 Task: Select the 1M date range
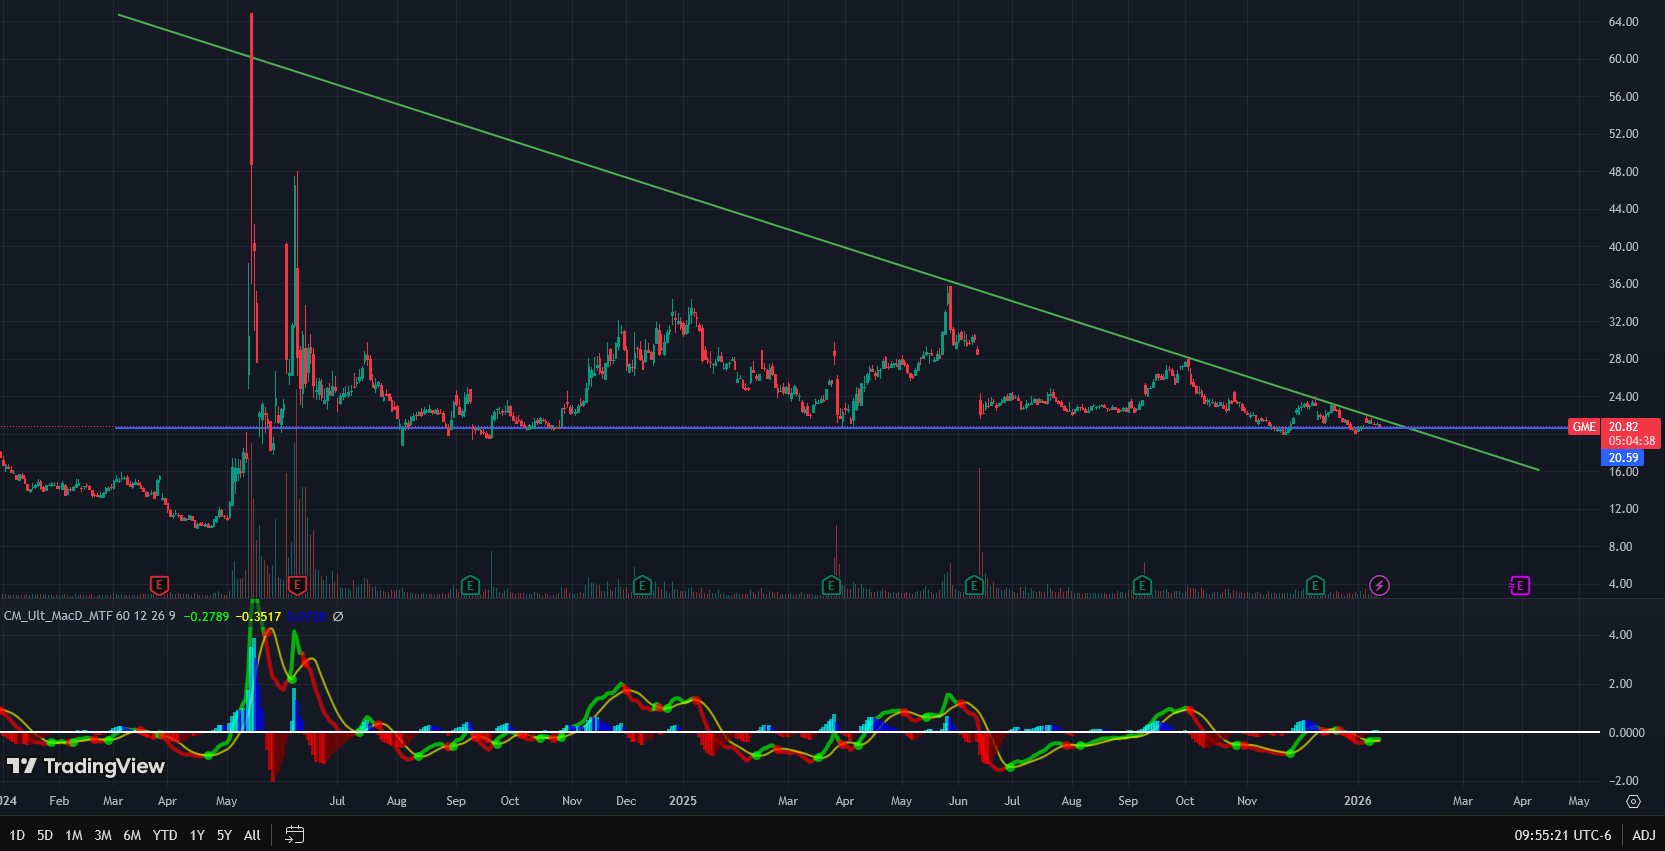[74, 835]
